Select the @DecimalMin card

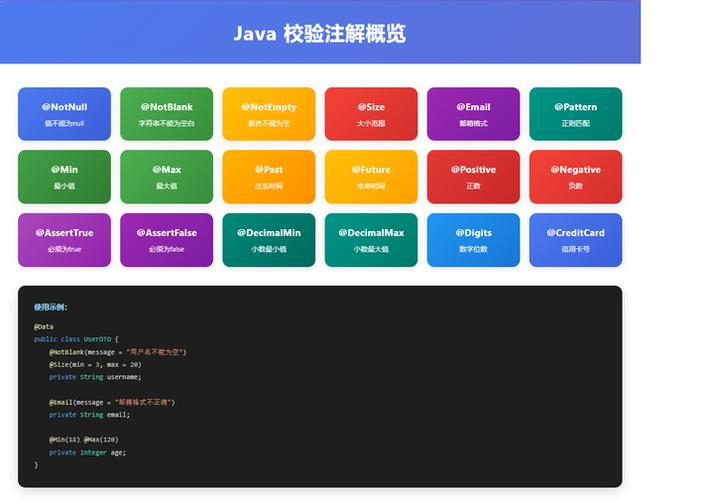(x=269, y=240)
